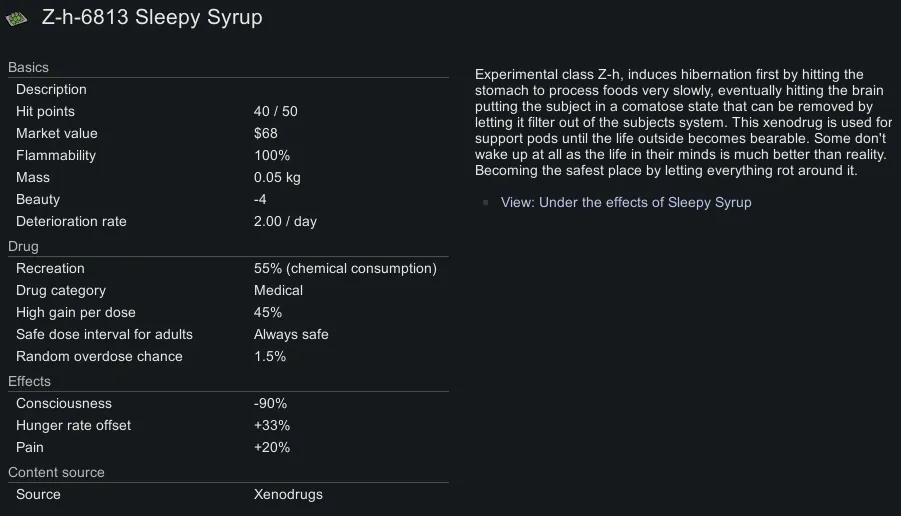Click the Pain effect row
This screenshot has width=901, height=516.
[228, 448]
